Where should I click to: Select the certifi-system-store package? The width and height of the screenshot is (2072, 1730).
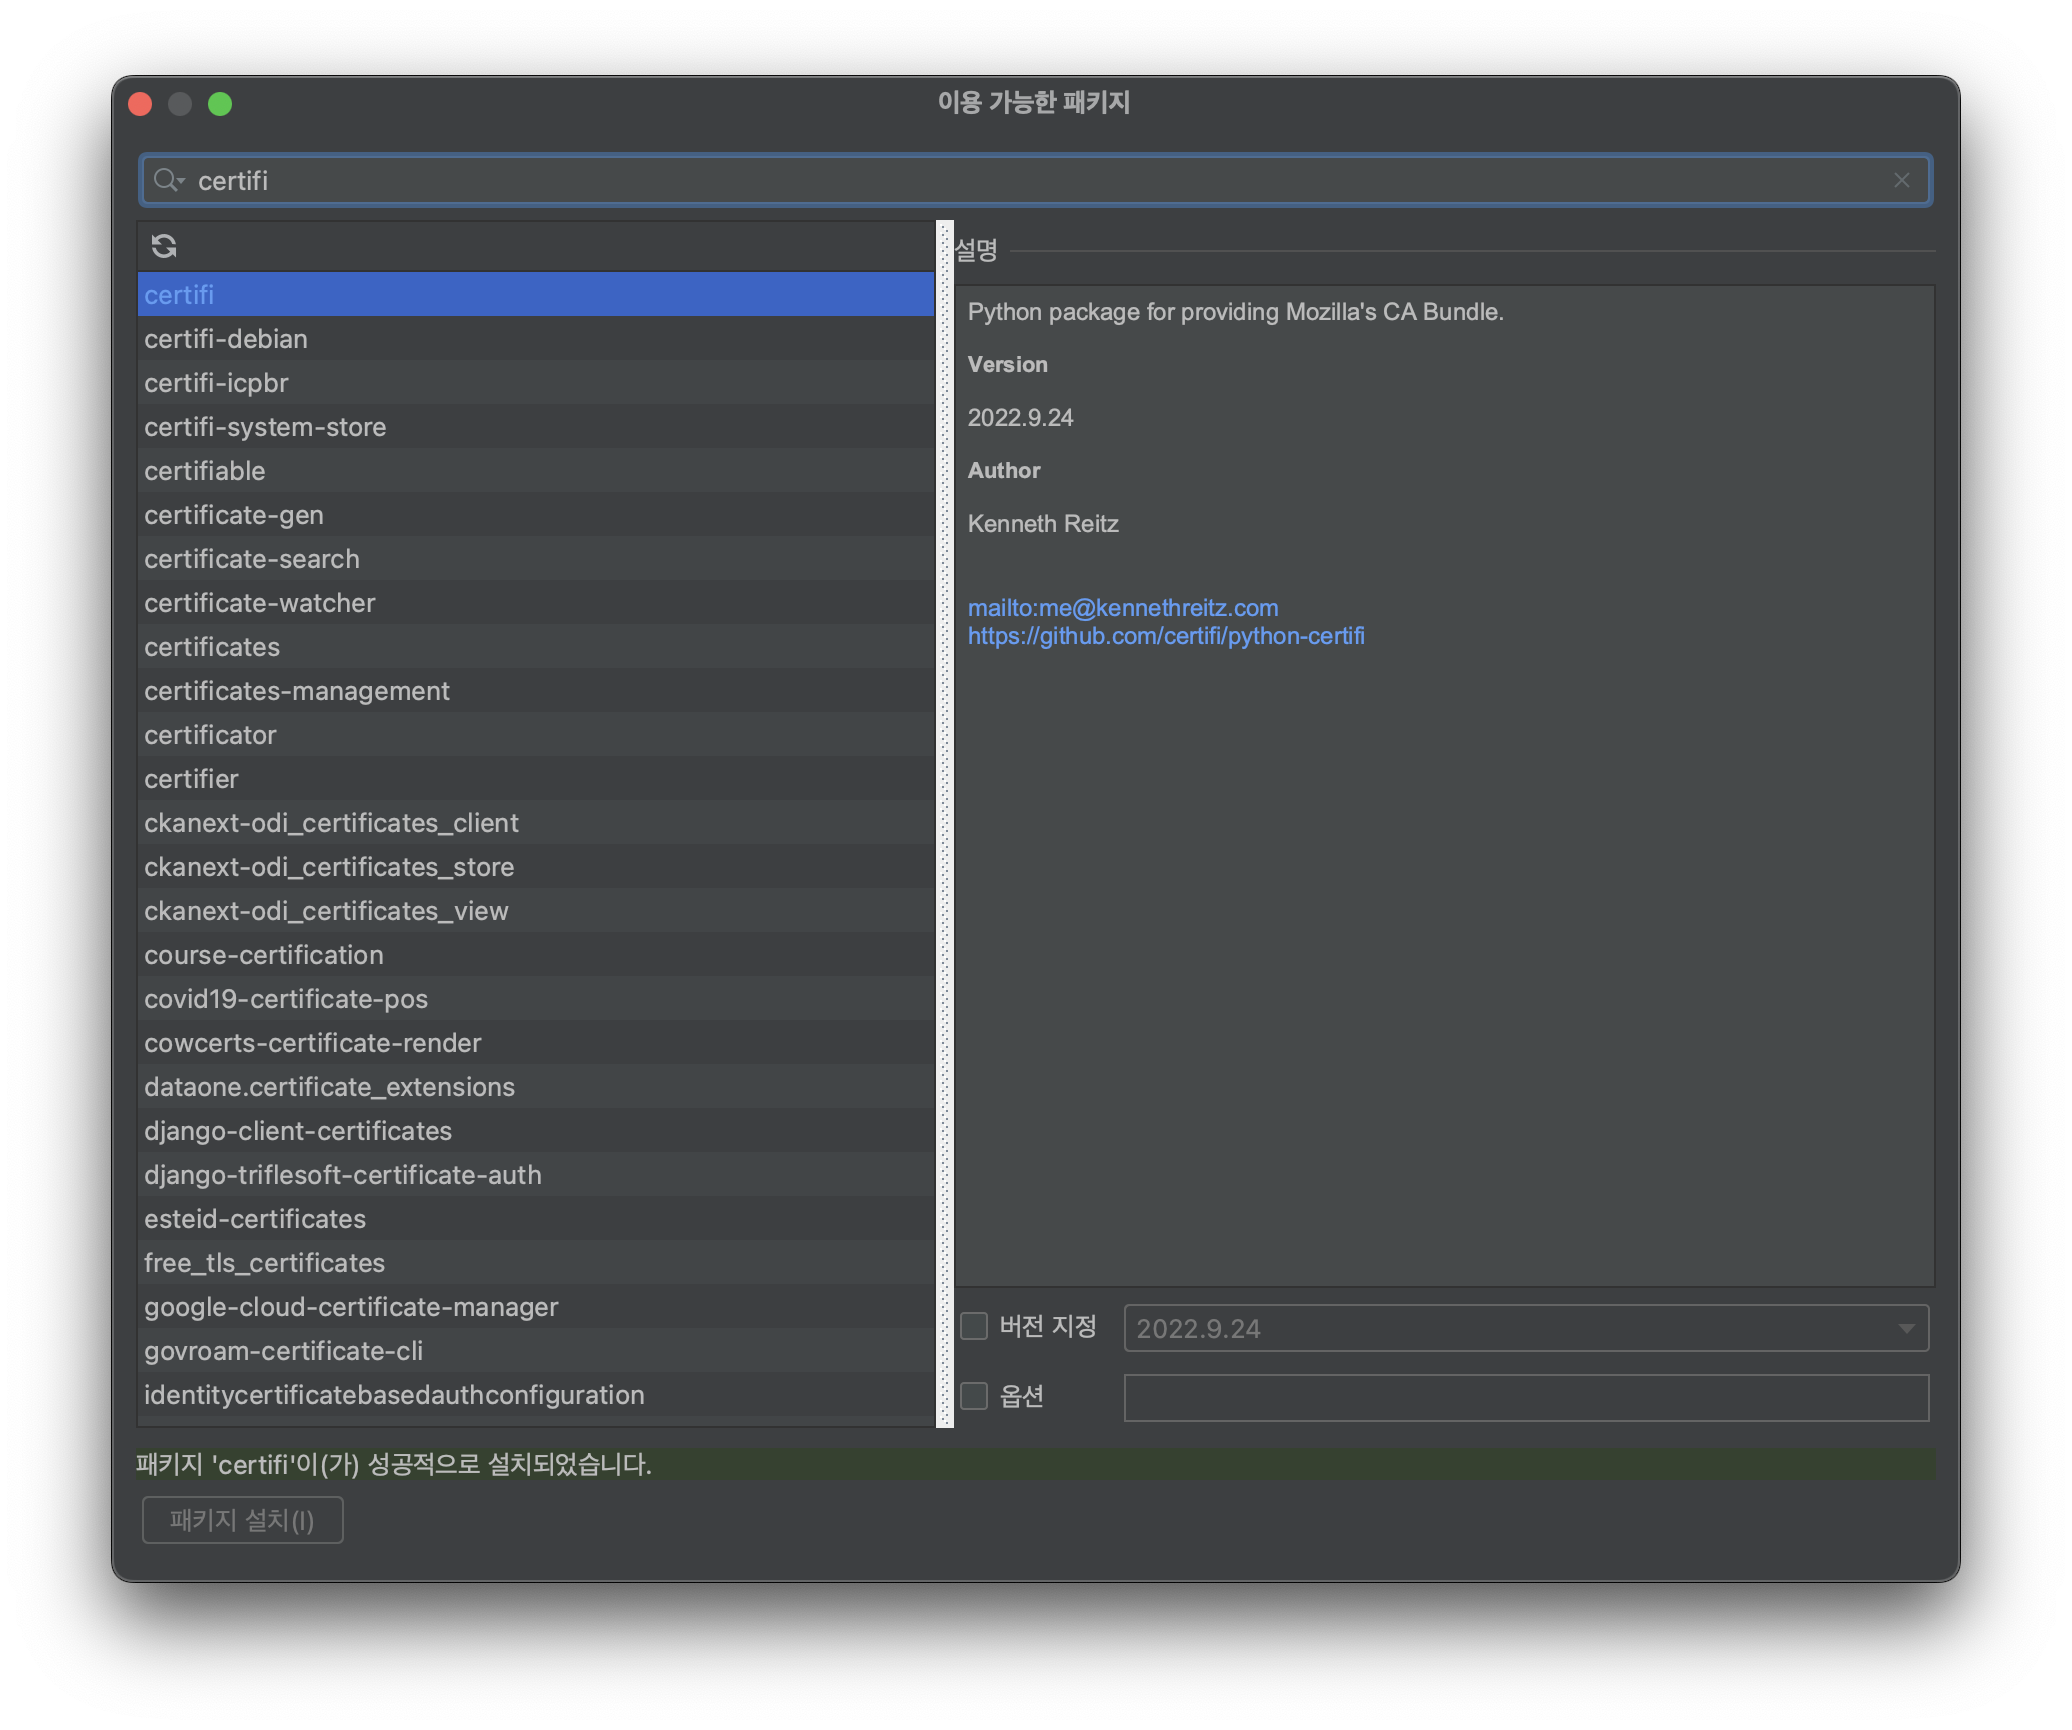point(265,427)
